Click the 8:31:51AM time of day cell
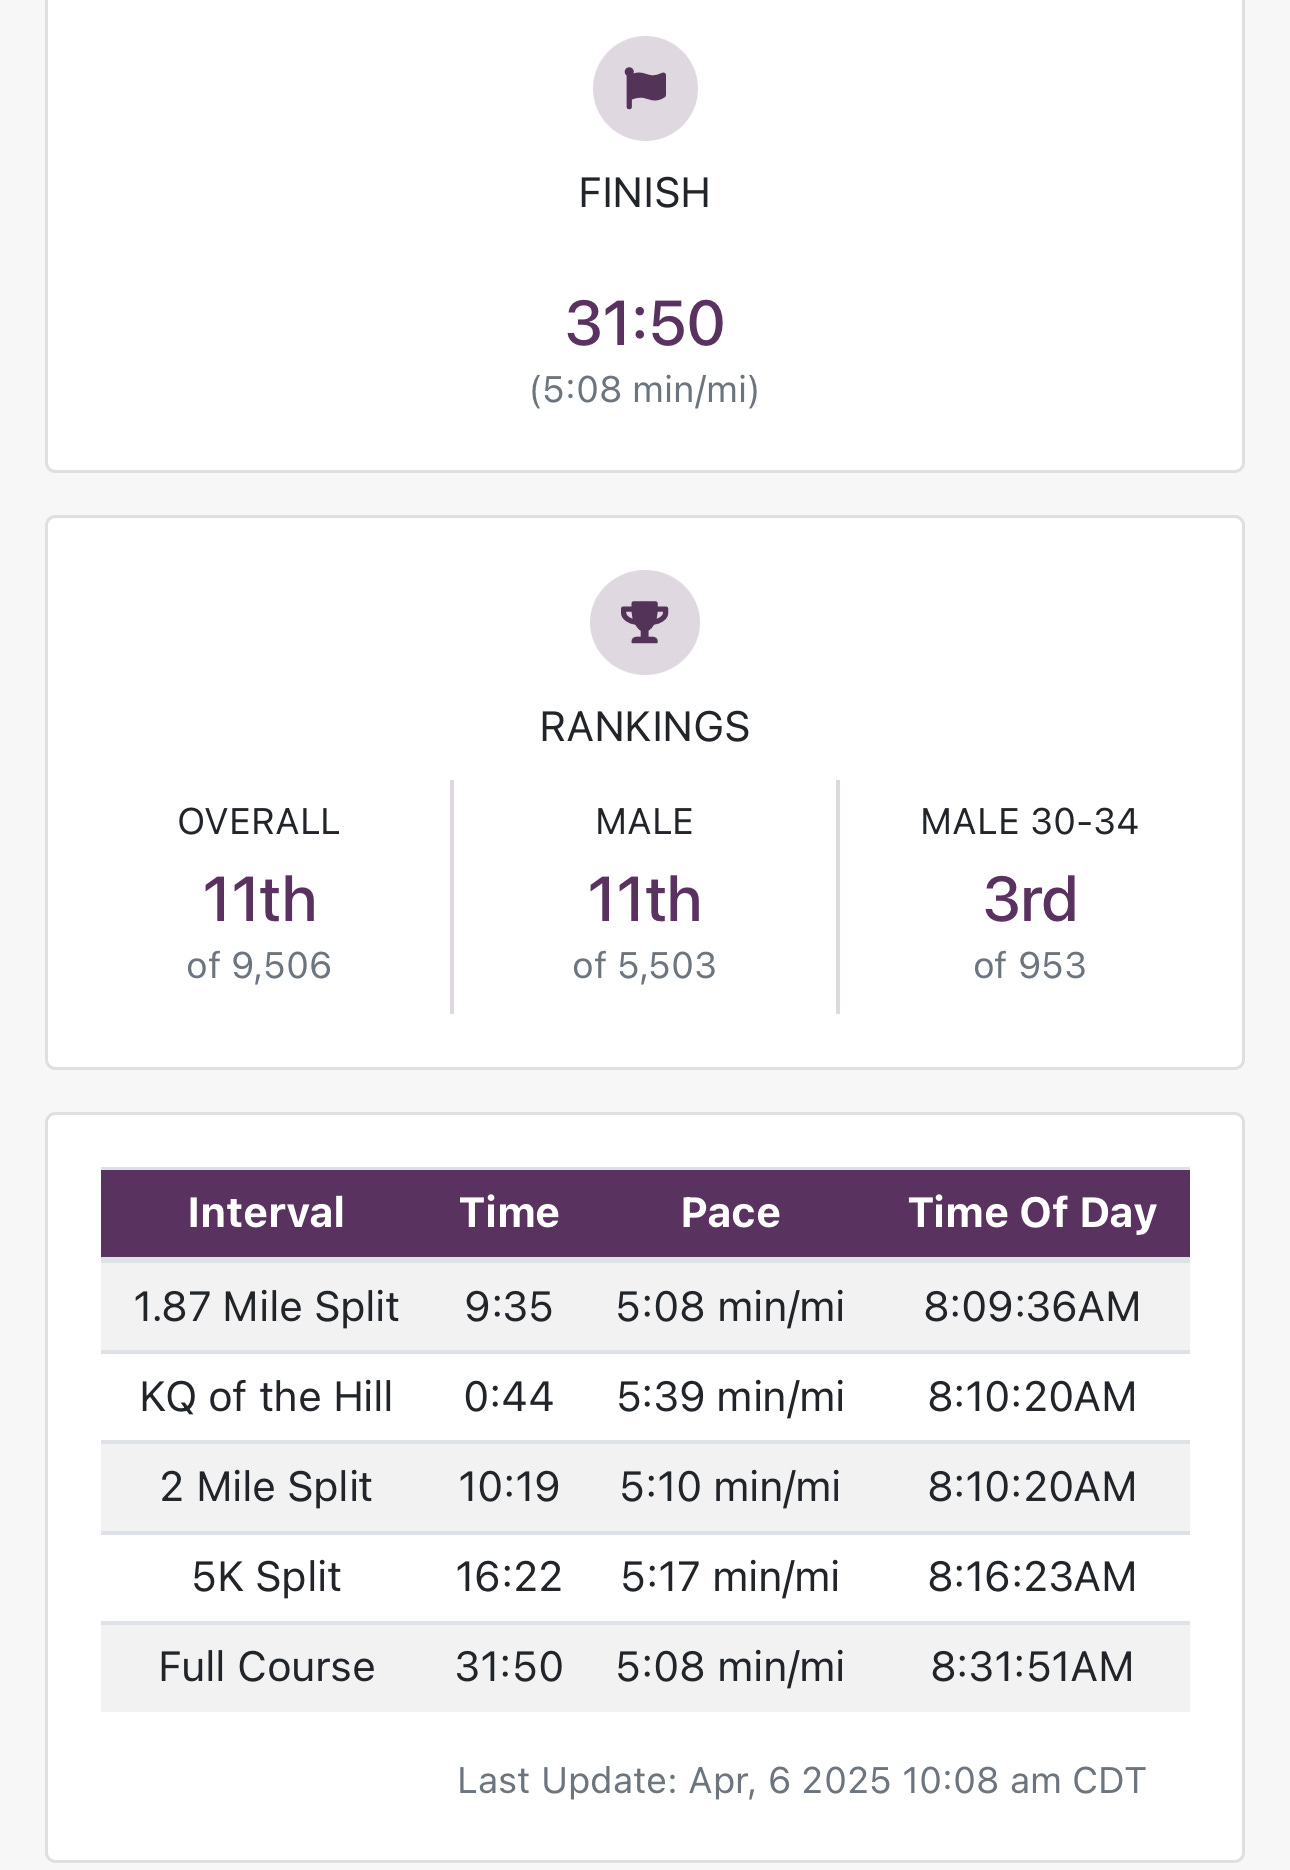The image size is (1290, 1870). (x=1032, y=1667)
